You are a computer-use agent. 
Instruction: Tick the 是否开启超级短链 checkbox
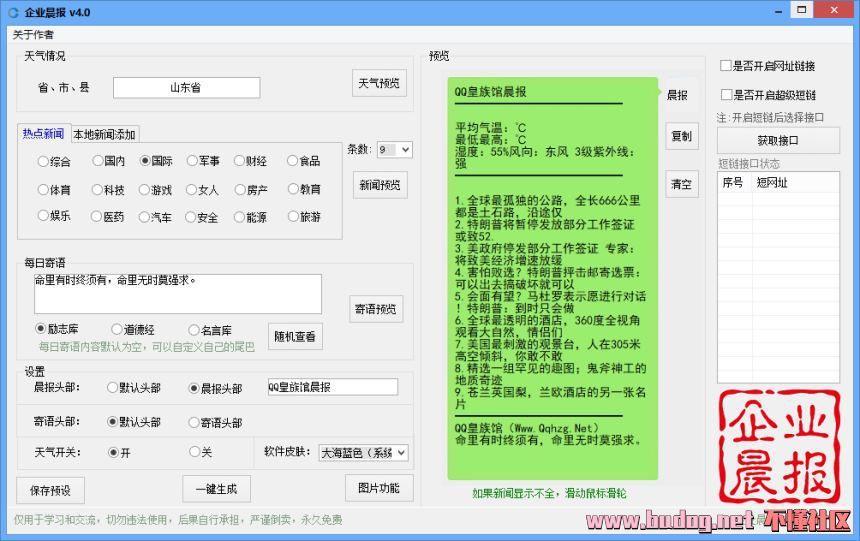point(727,95)
